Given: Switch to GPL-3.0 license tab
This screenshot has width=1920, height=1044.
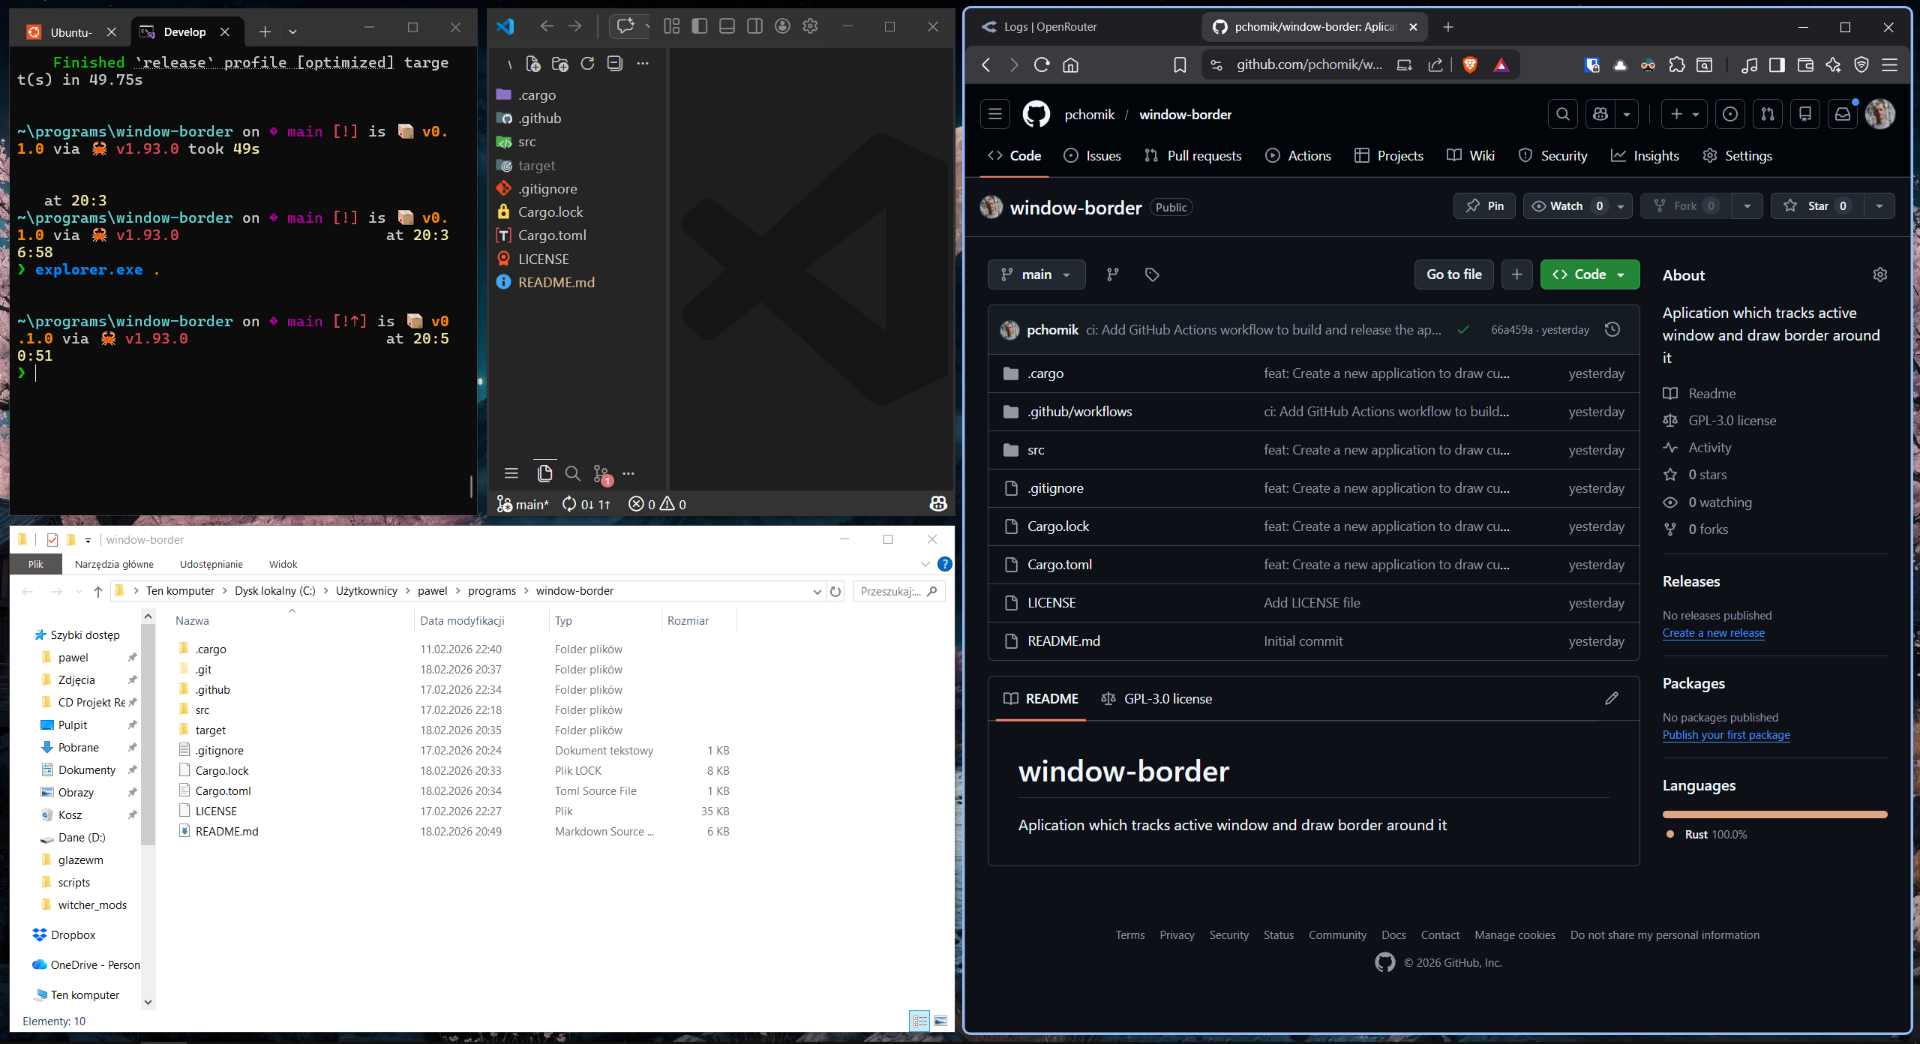Looking at the screenshot, I should click(x=1156, y=699).
